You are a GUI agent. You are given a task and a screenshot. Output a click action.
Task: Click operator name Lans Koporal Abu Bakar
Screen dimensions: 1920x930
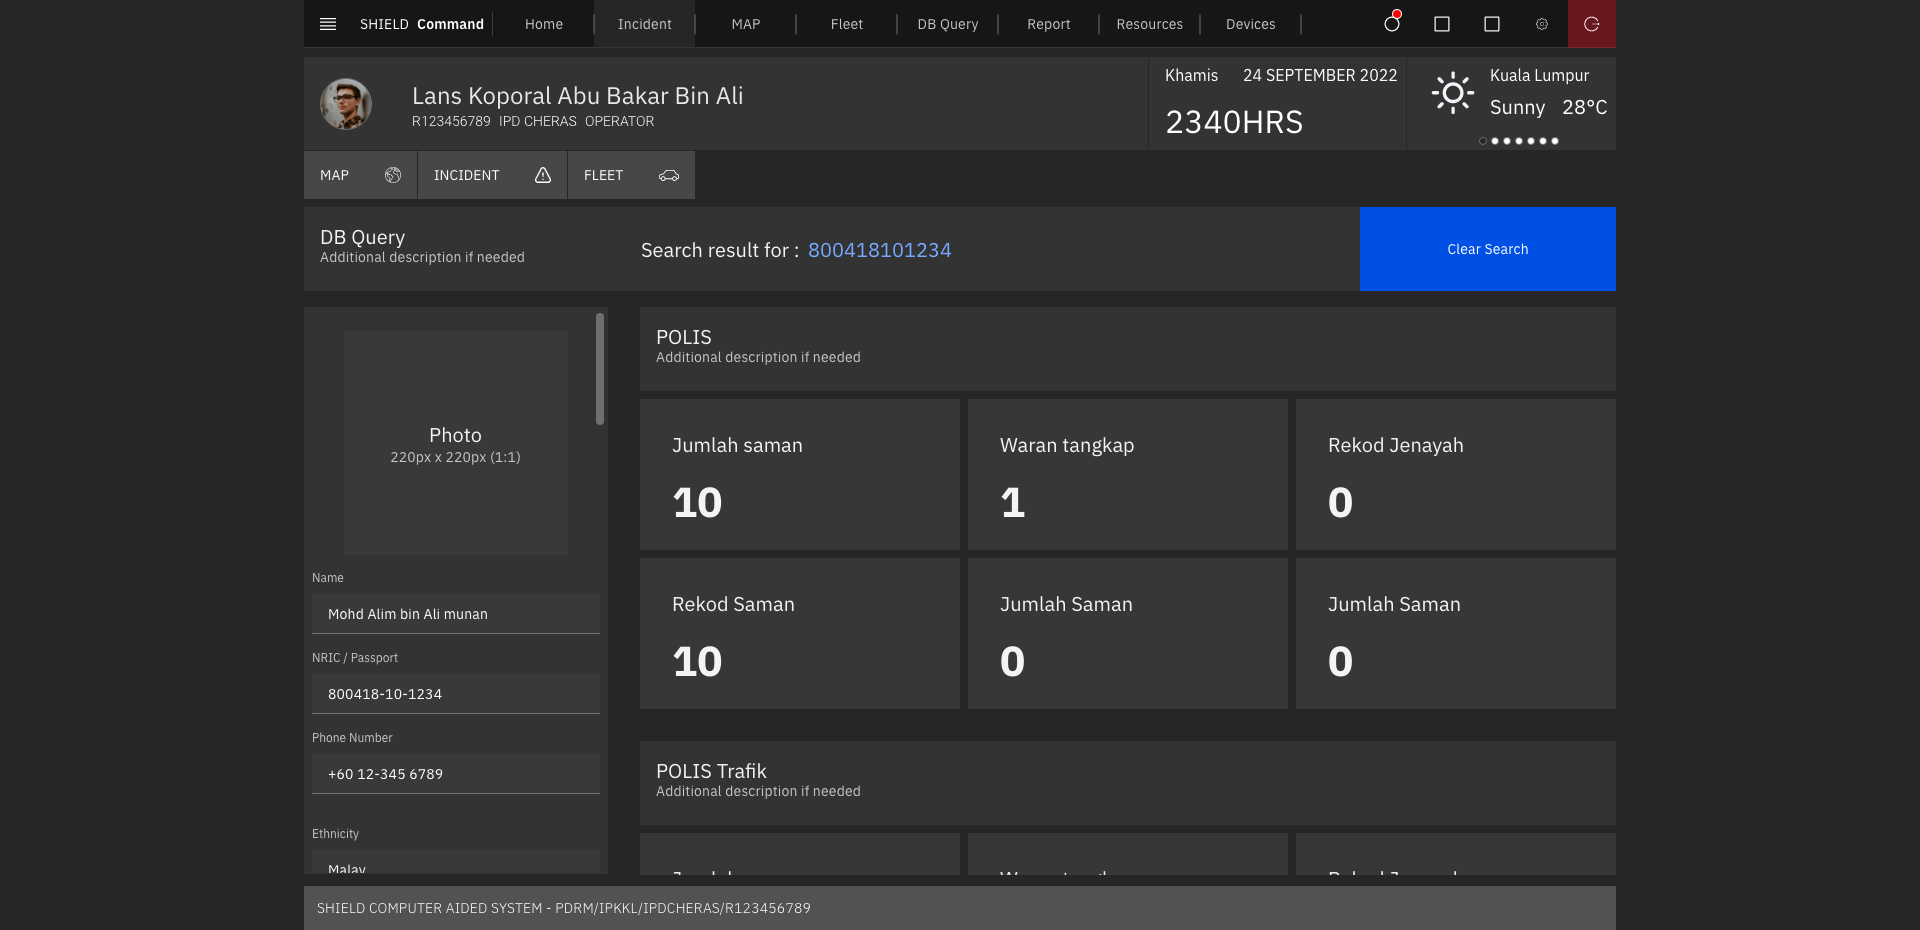click(x=577, y=95)
